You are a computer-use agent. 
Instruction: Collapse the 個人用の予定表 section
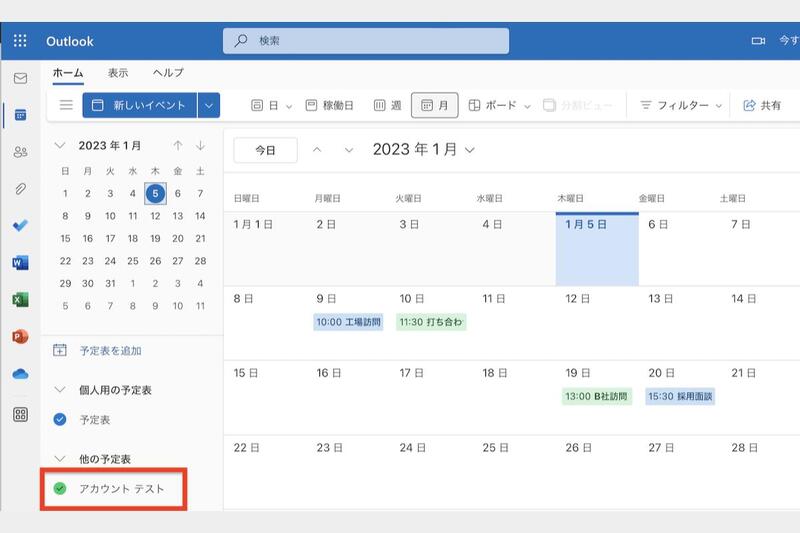(60, 390)
